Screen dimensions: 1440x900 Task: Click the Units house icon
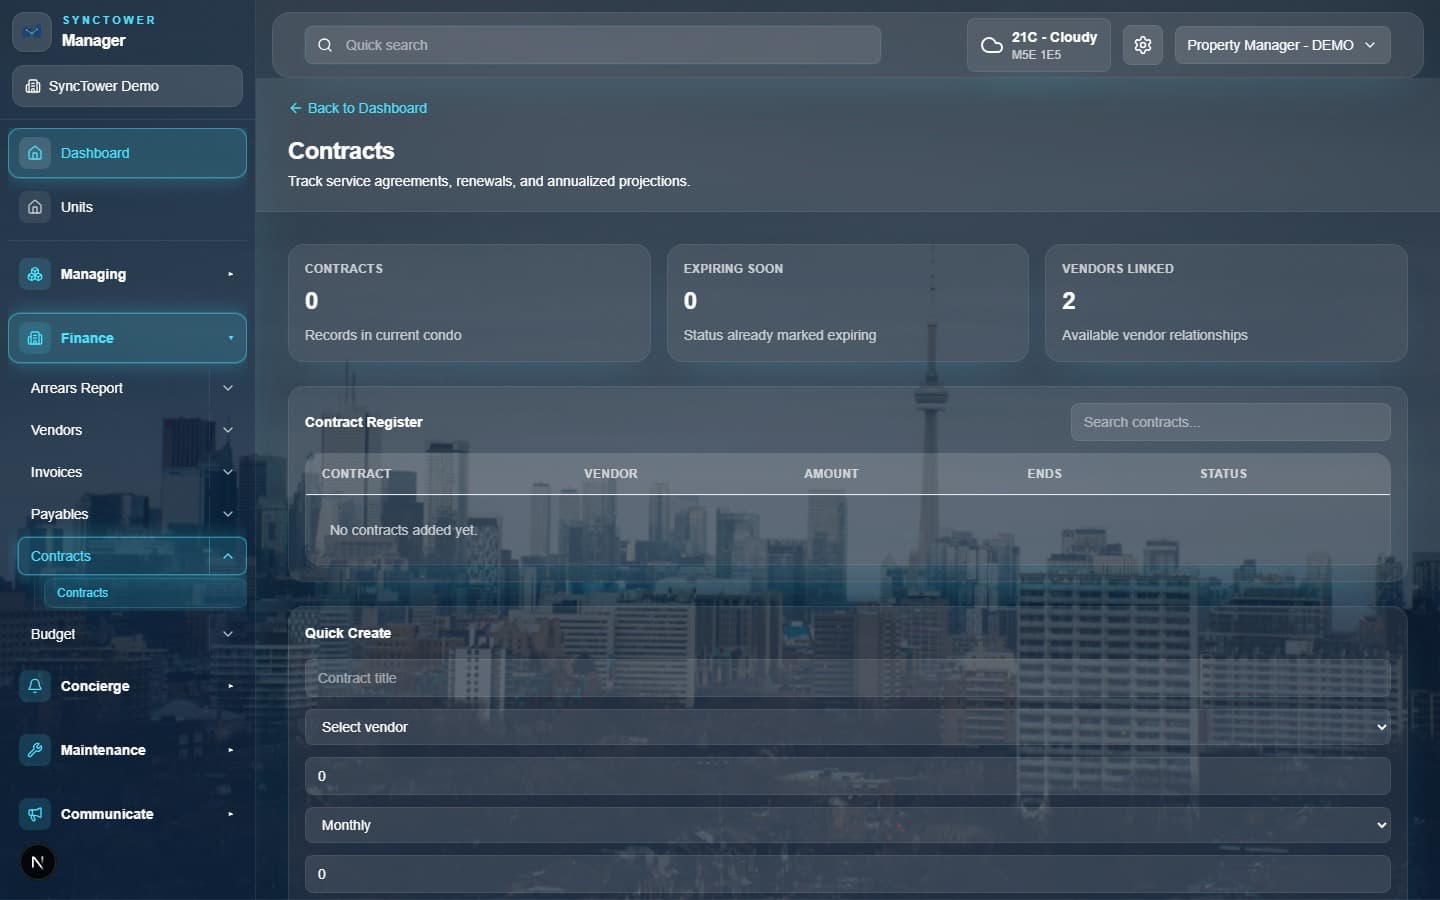[35, 207]
